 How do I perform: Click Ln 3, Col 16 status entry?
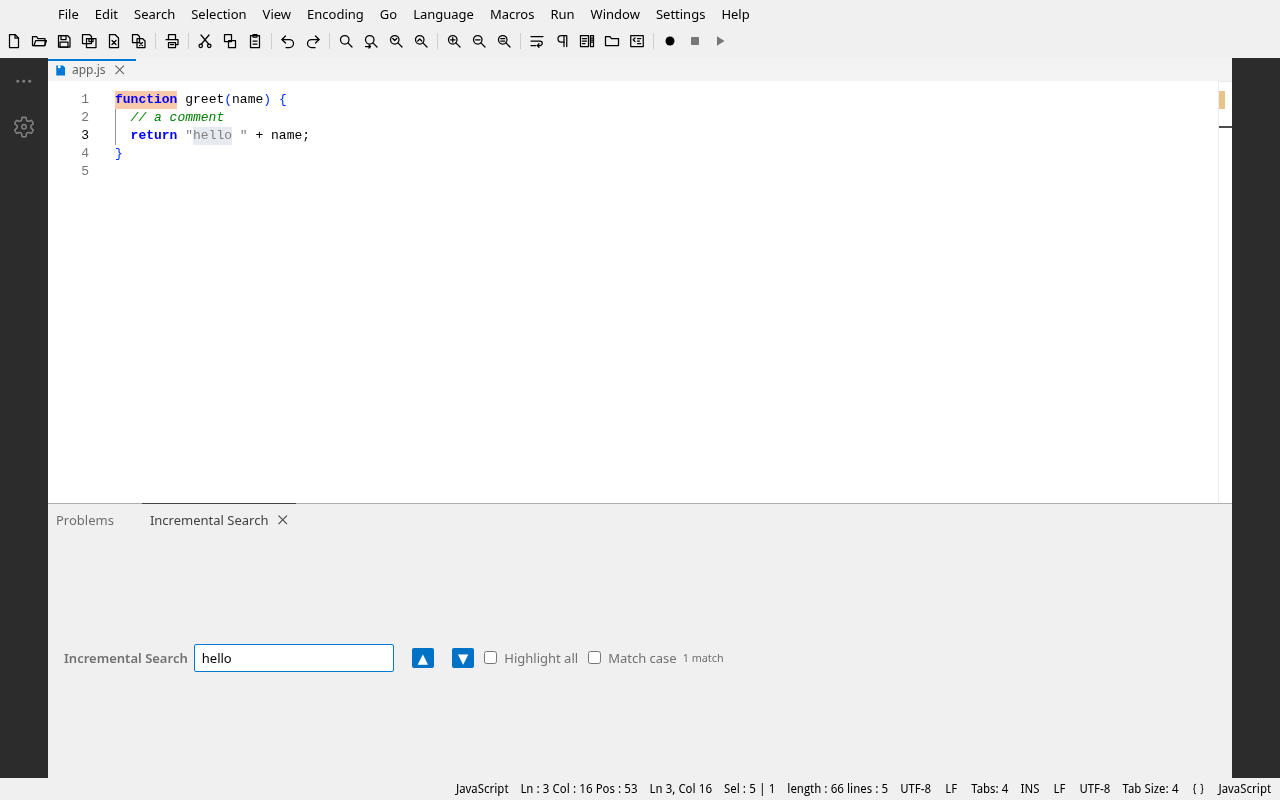[x=681, y=788]
